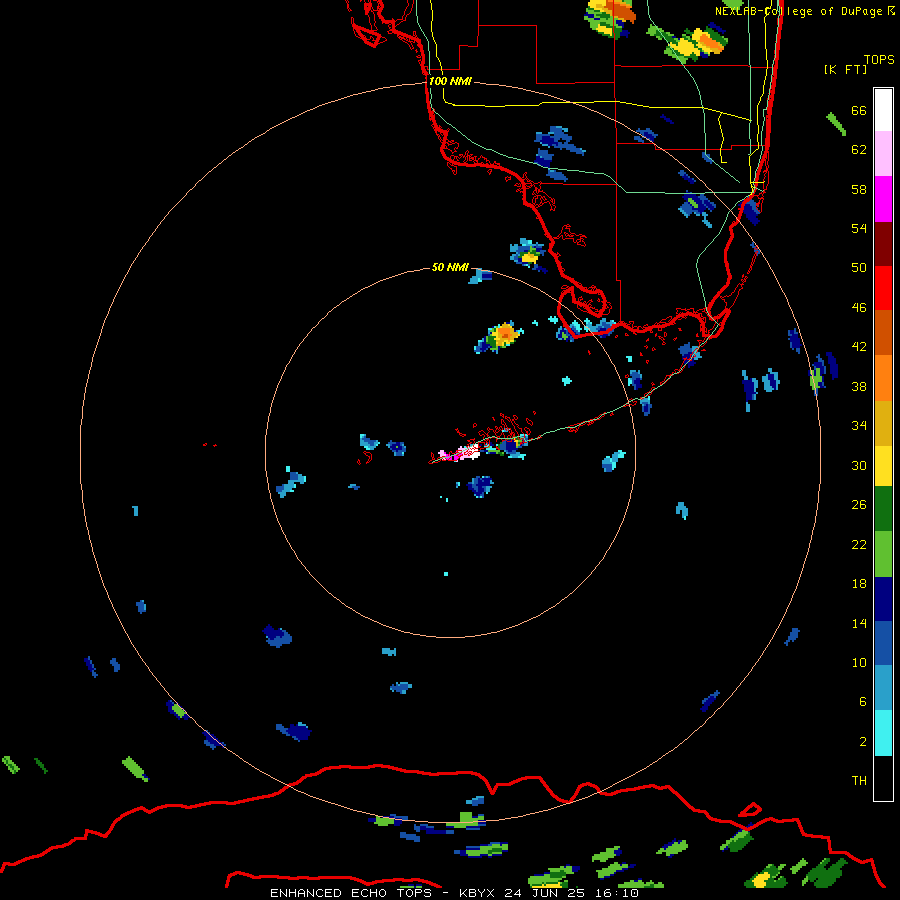Click the legend value 46
This screenshot has width=900, height=900.
859,308
